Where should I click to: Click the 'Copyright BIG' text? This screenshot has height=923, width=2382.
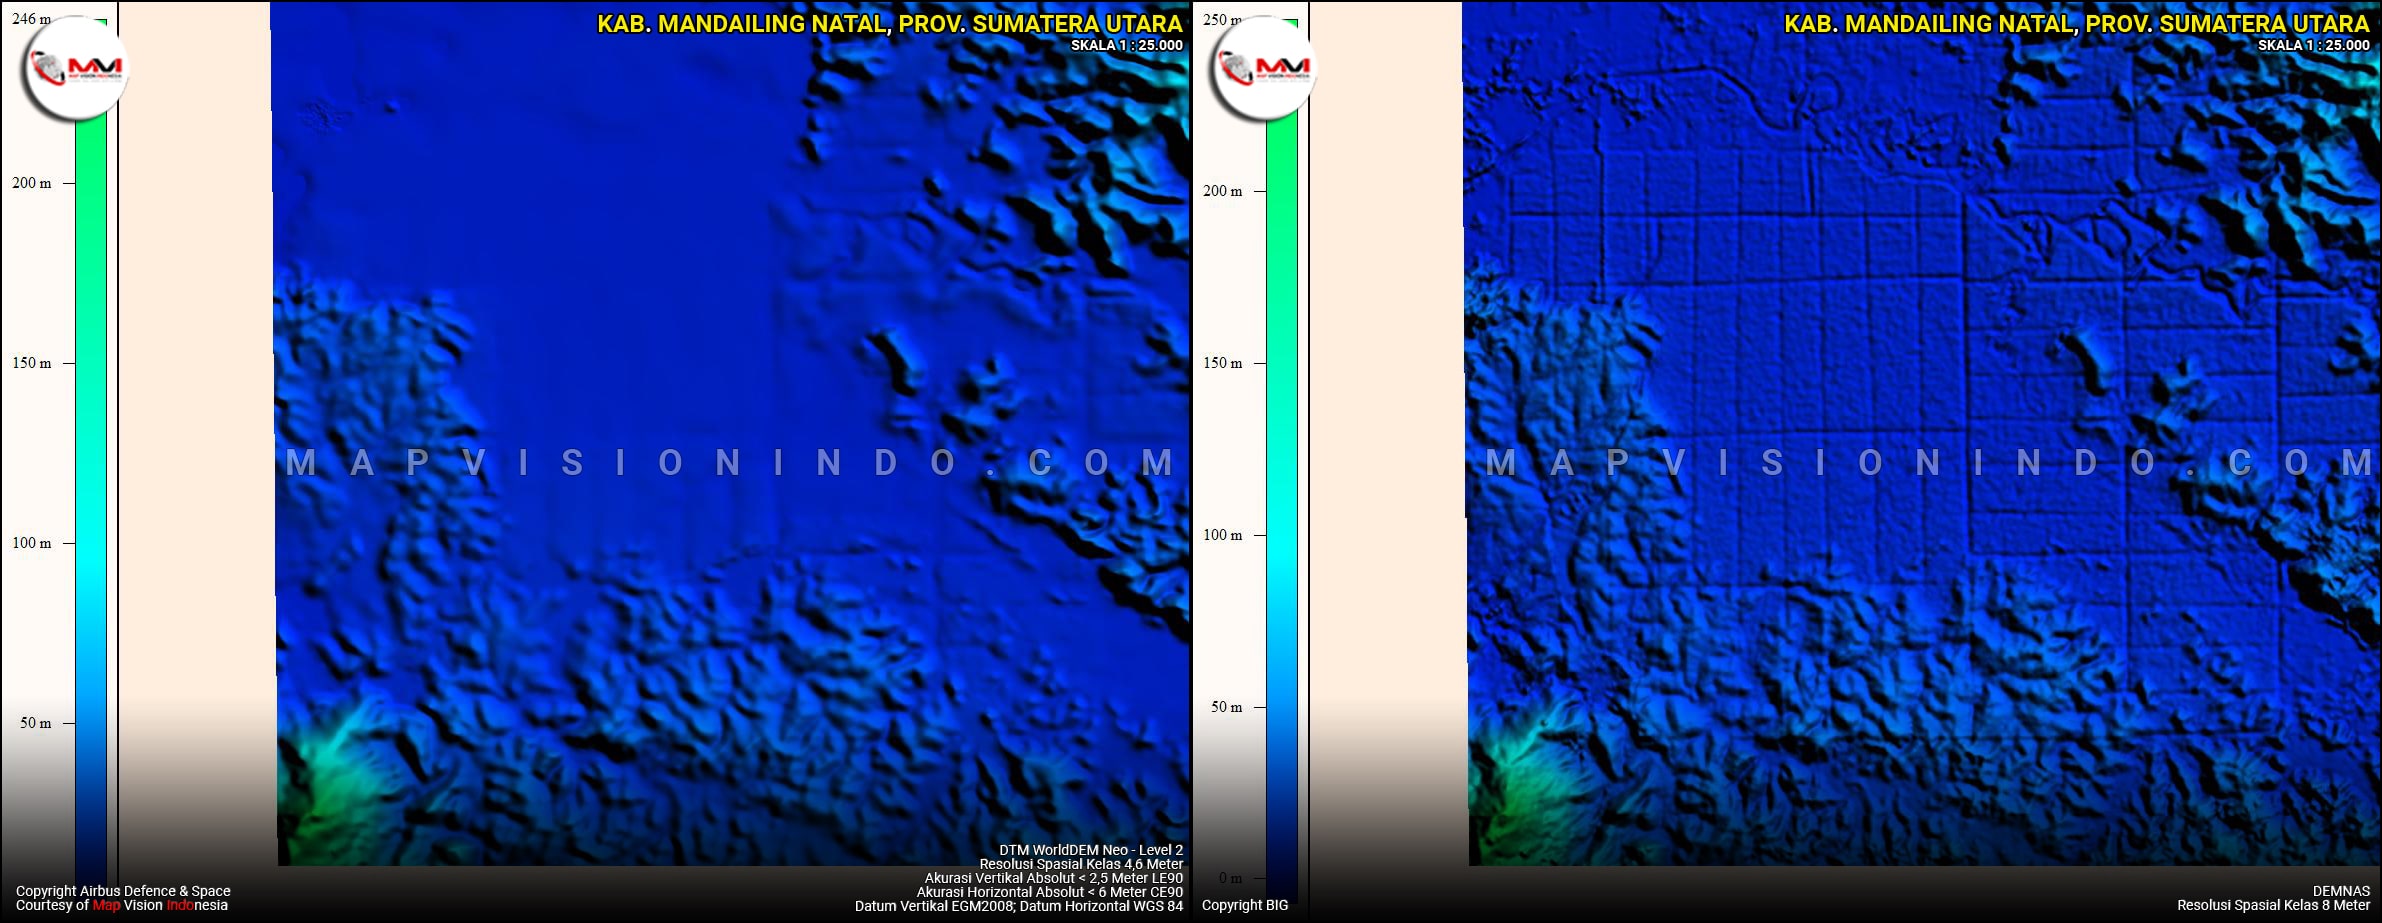(x=1244, y=905)
